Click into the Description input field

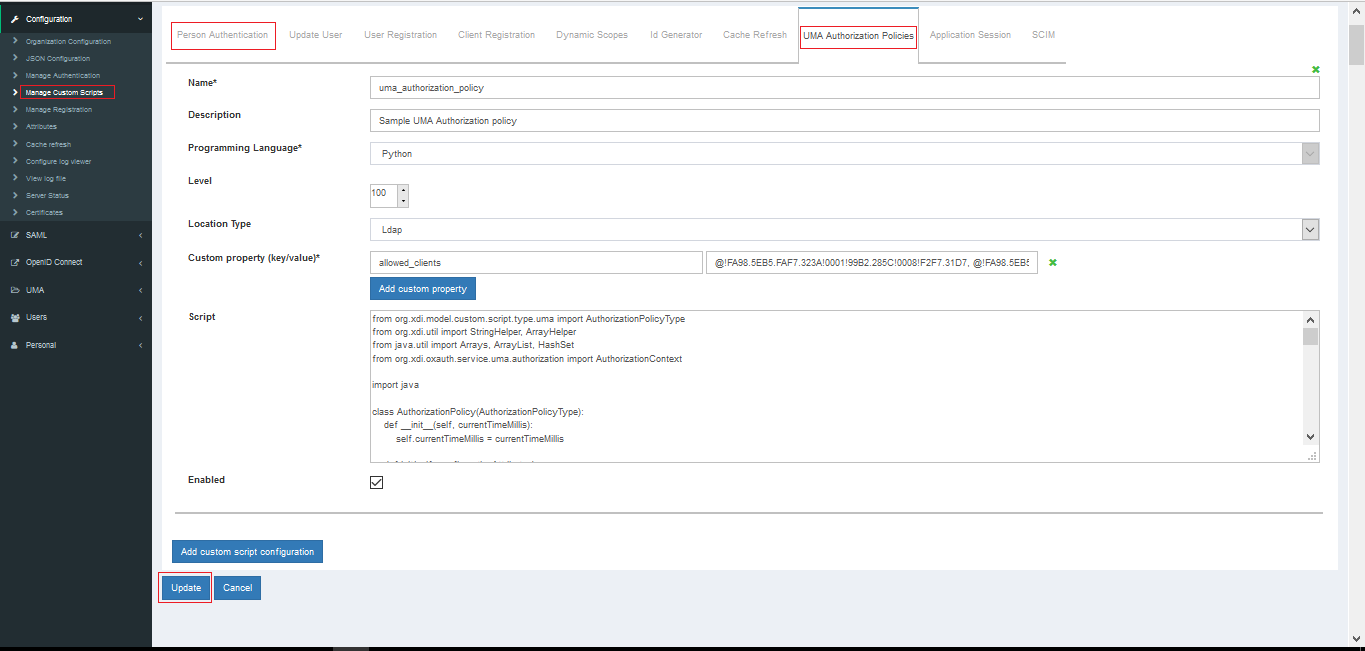click(844, 121)
